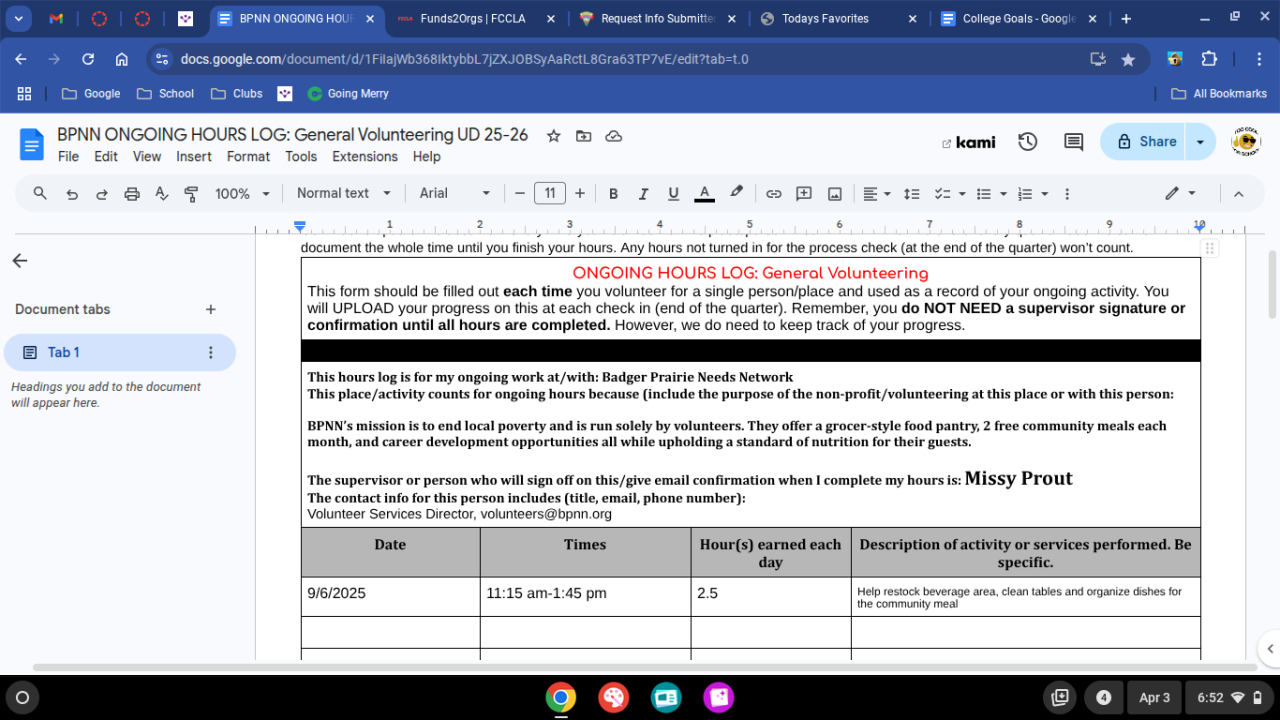Toggle the checklist formatting
Image resolution: width=1280 pixels, height=720 pixels.
click(942, 194)
